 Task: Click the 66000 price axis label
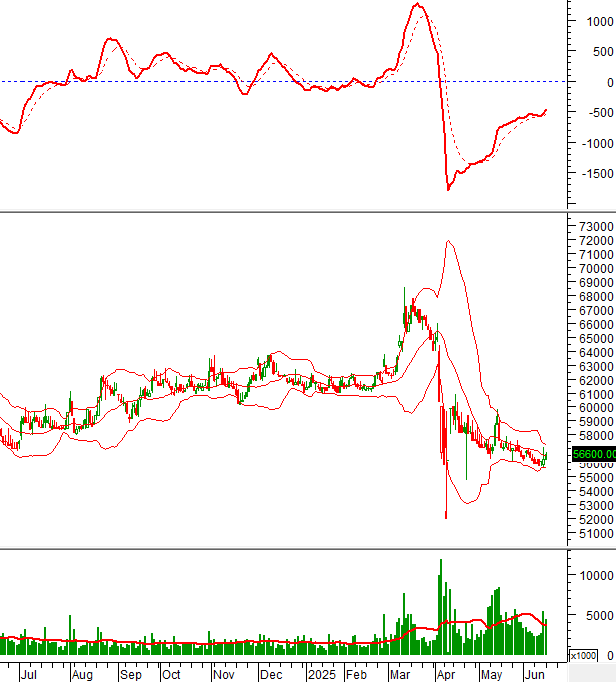pos(596,324)
